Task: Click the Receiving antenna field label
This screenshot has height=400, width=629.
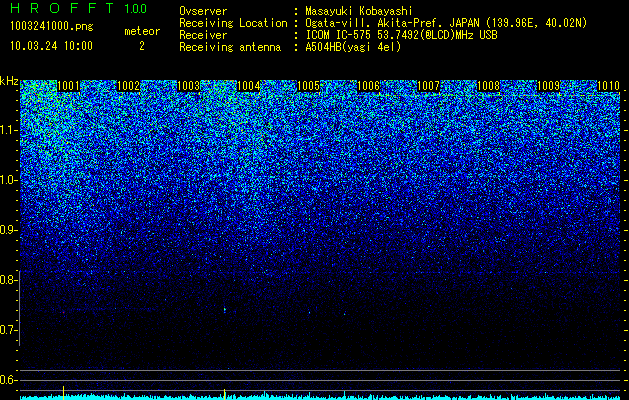Action: coord(230,47)
